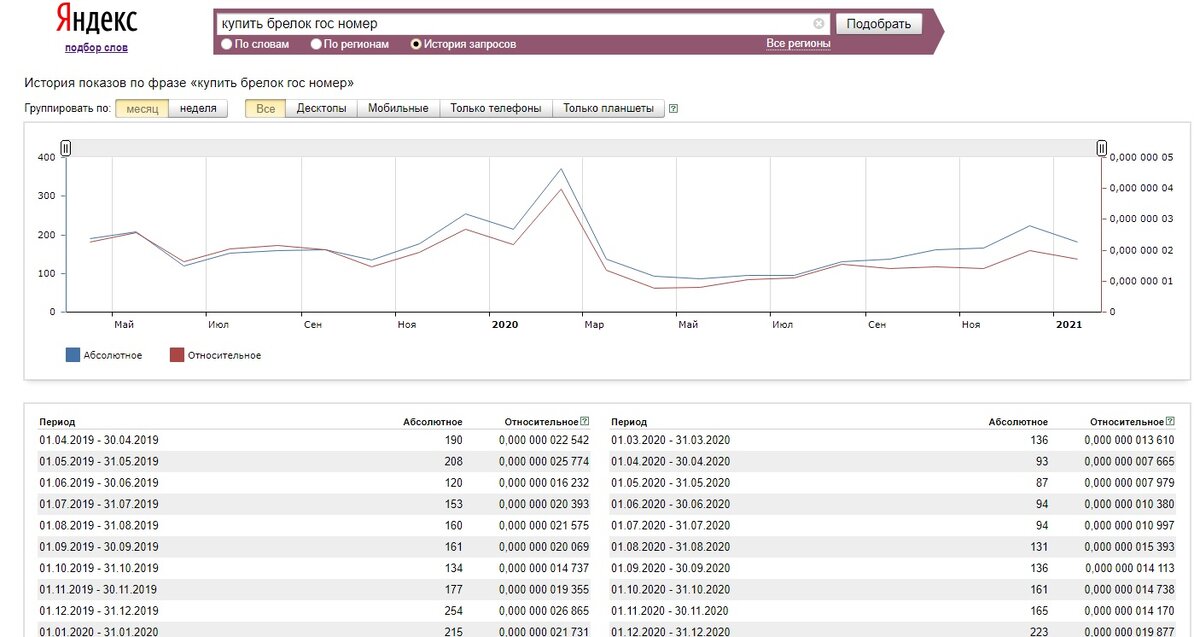
Task: Select period 01.09.2020 - 30.09.2020
Action: [x=671, y=568]
